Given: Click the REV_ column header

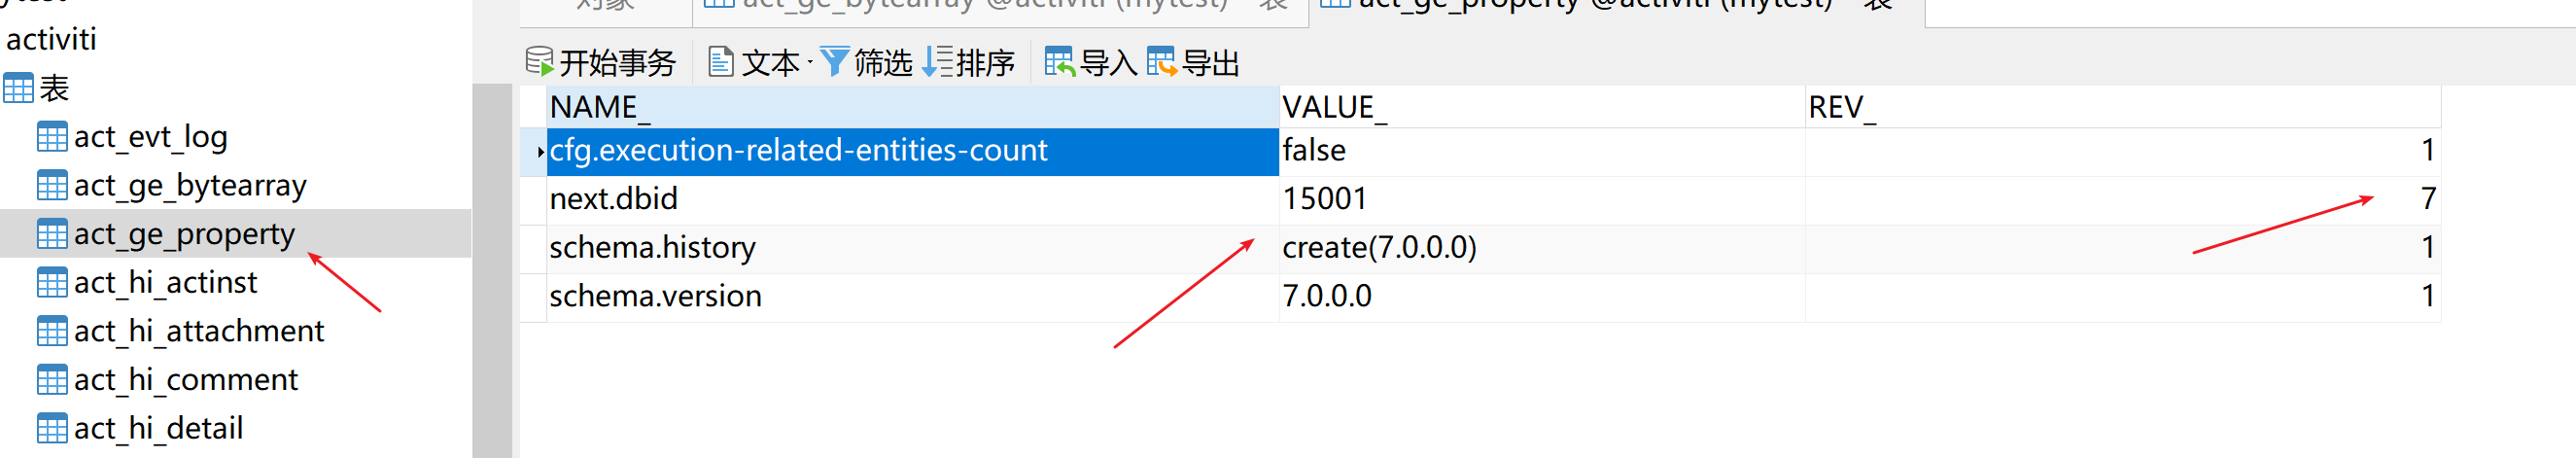Looking at the screenshot, I should tap(2123, 107).
